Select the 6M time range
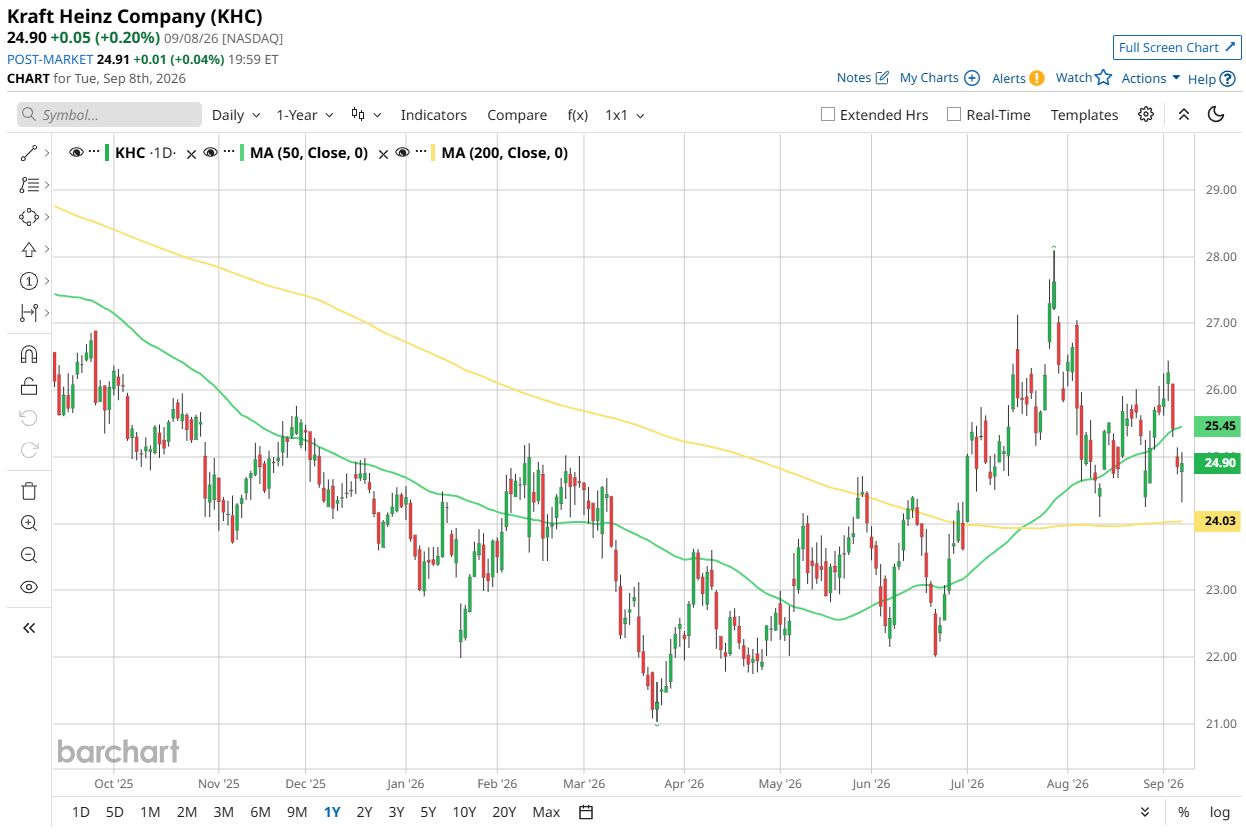Screen dimensions: 1246x838 (x=260, y=811)
